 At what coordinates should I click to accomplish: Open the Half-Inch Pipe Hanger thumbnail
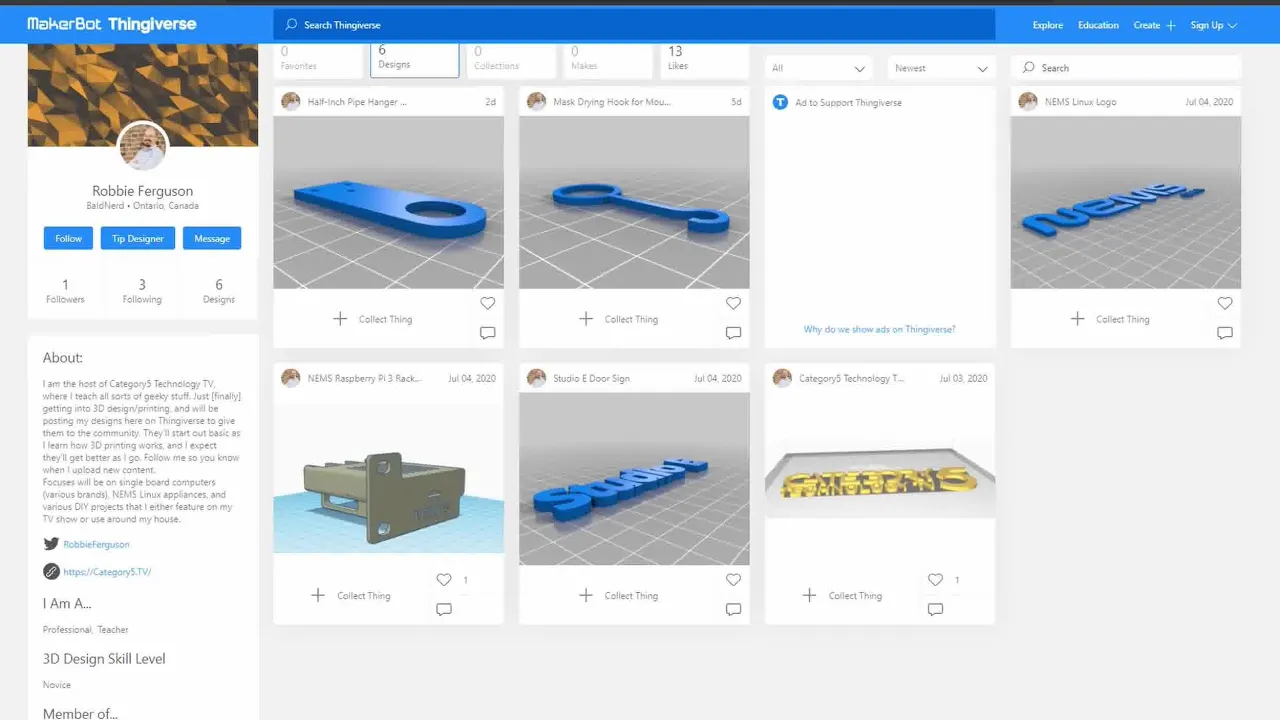pyautogui.click(x=388, y=202)
